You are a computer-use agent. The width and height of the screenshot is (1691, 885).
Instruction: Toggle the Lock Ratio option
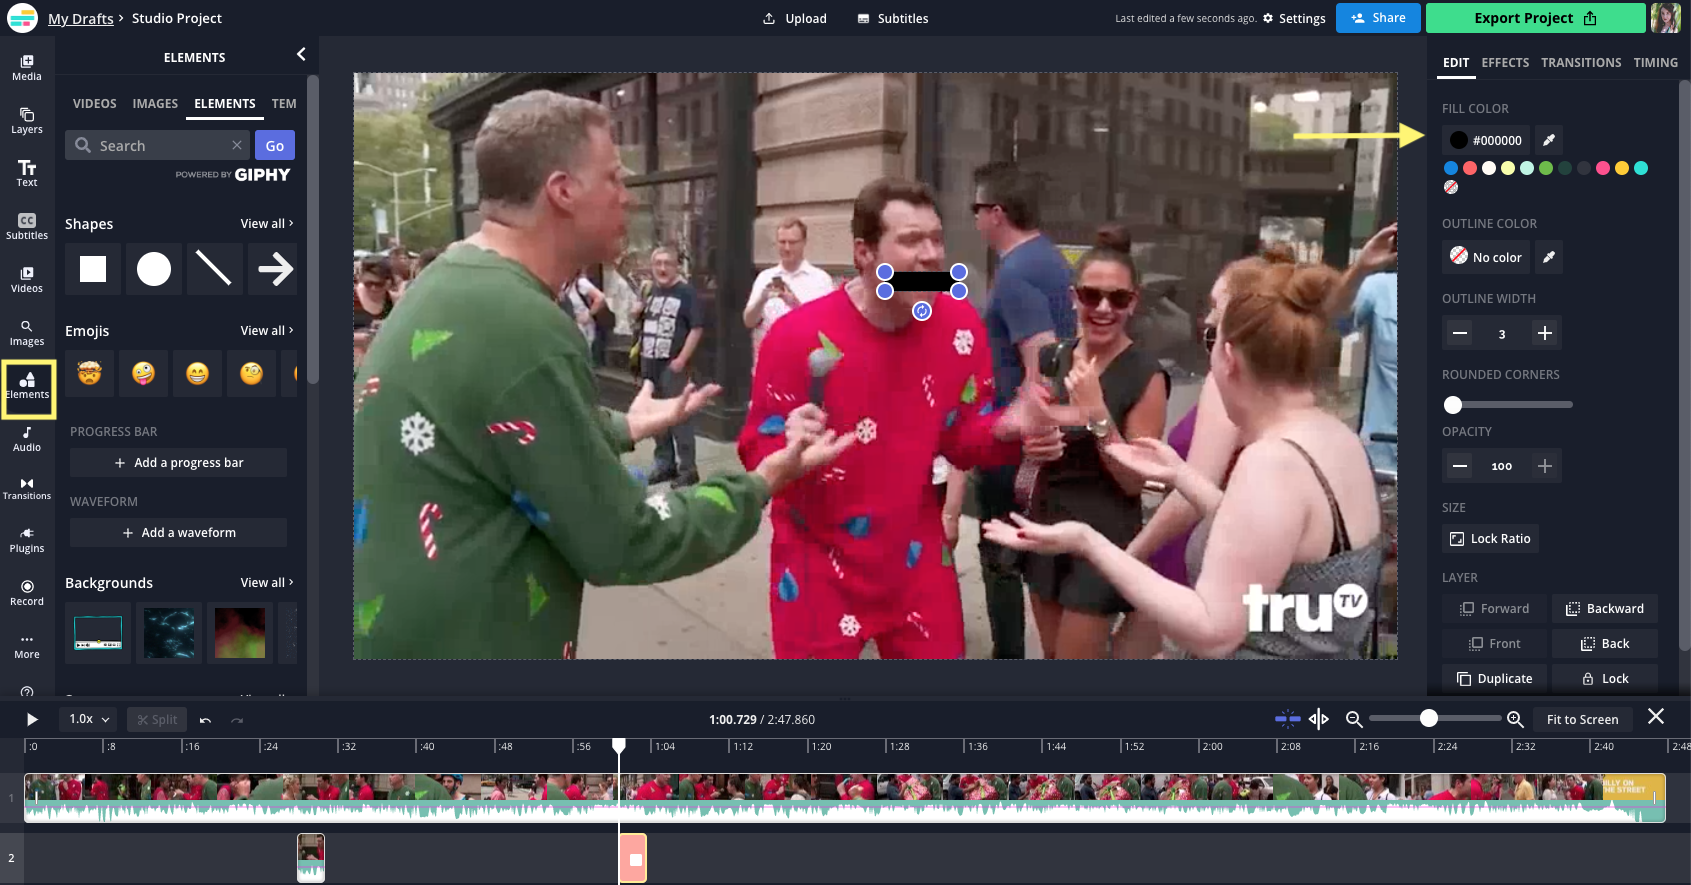point(1490,539)
